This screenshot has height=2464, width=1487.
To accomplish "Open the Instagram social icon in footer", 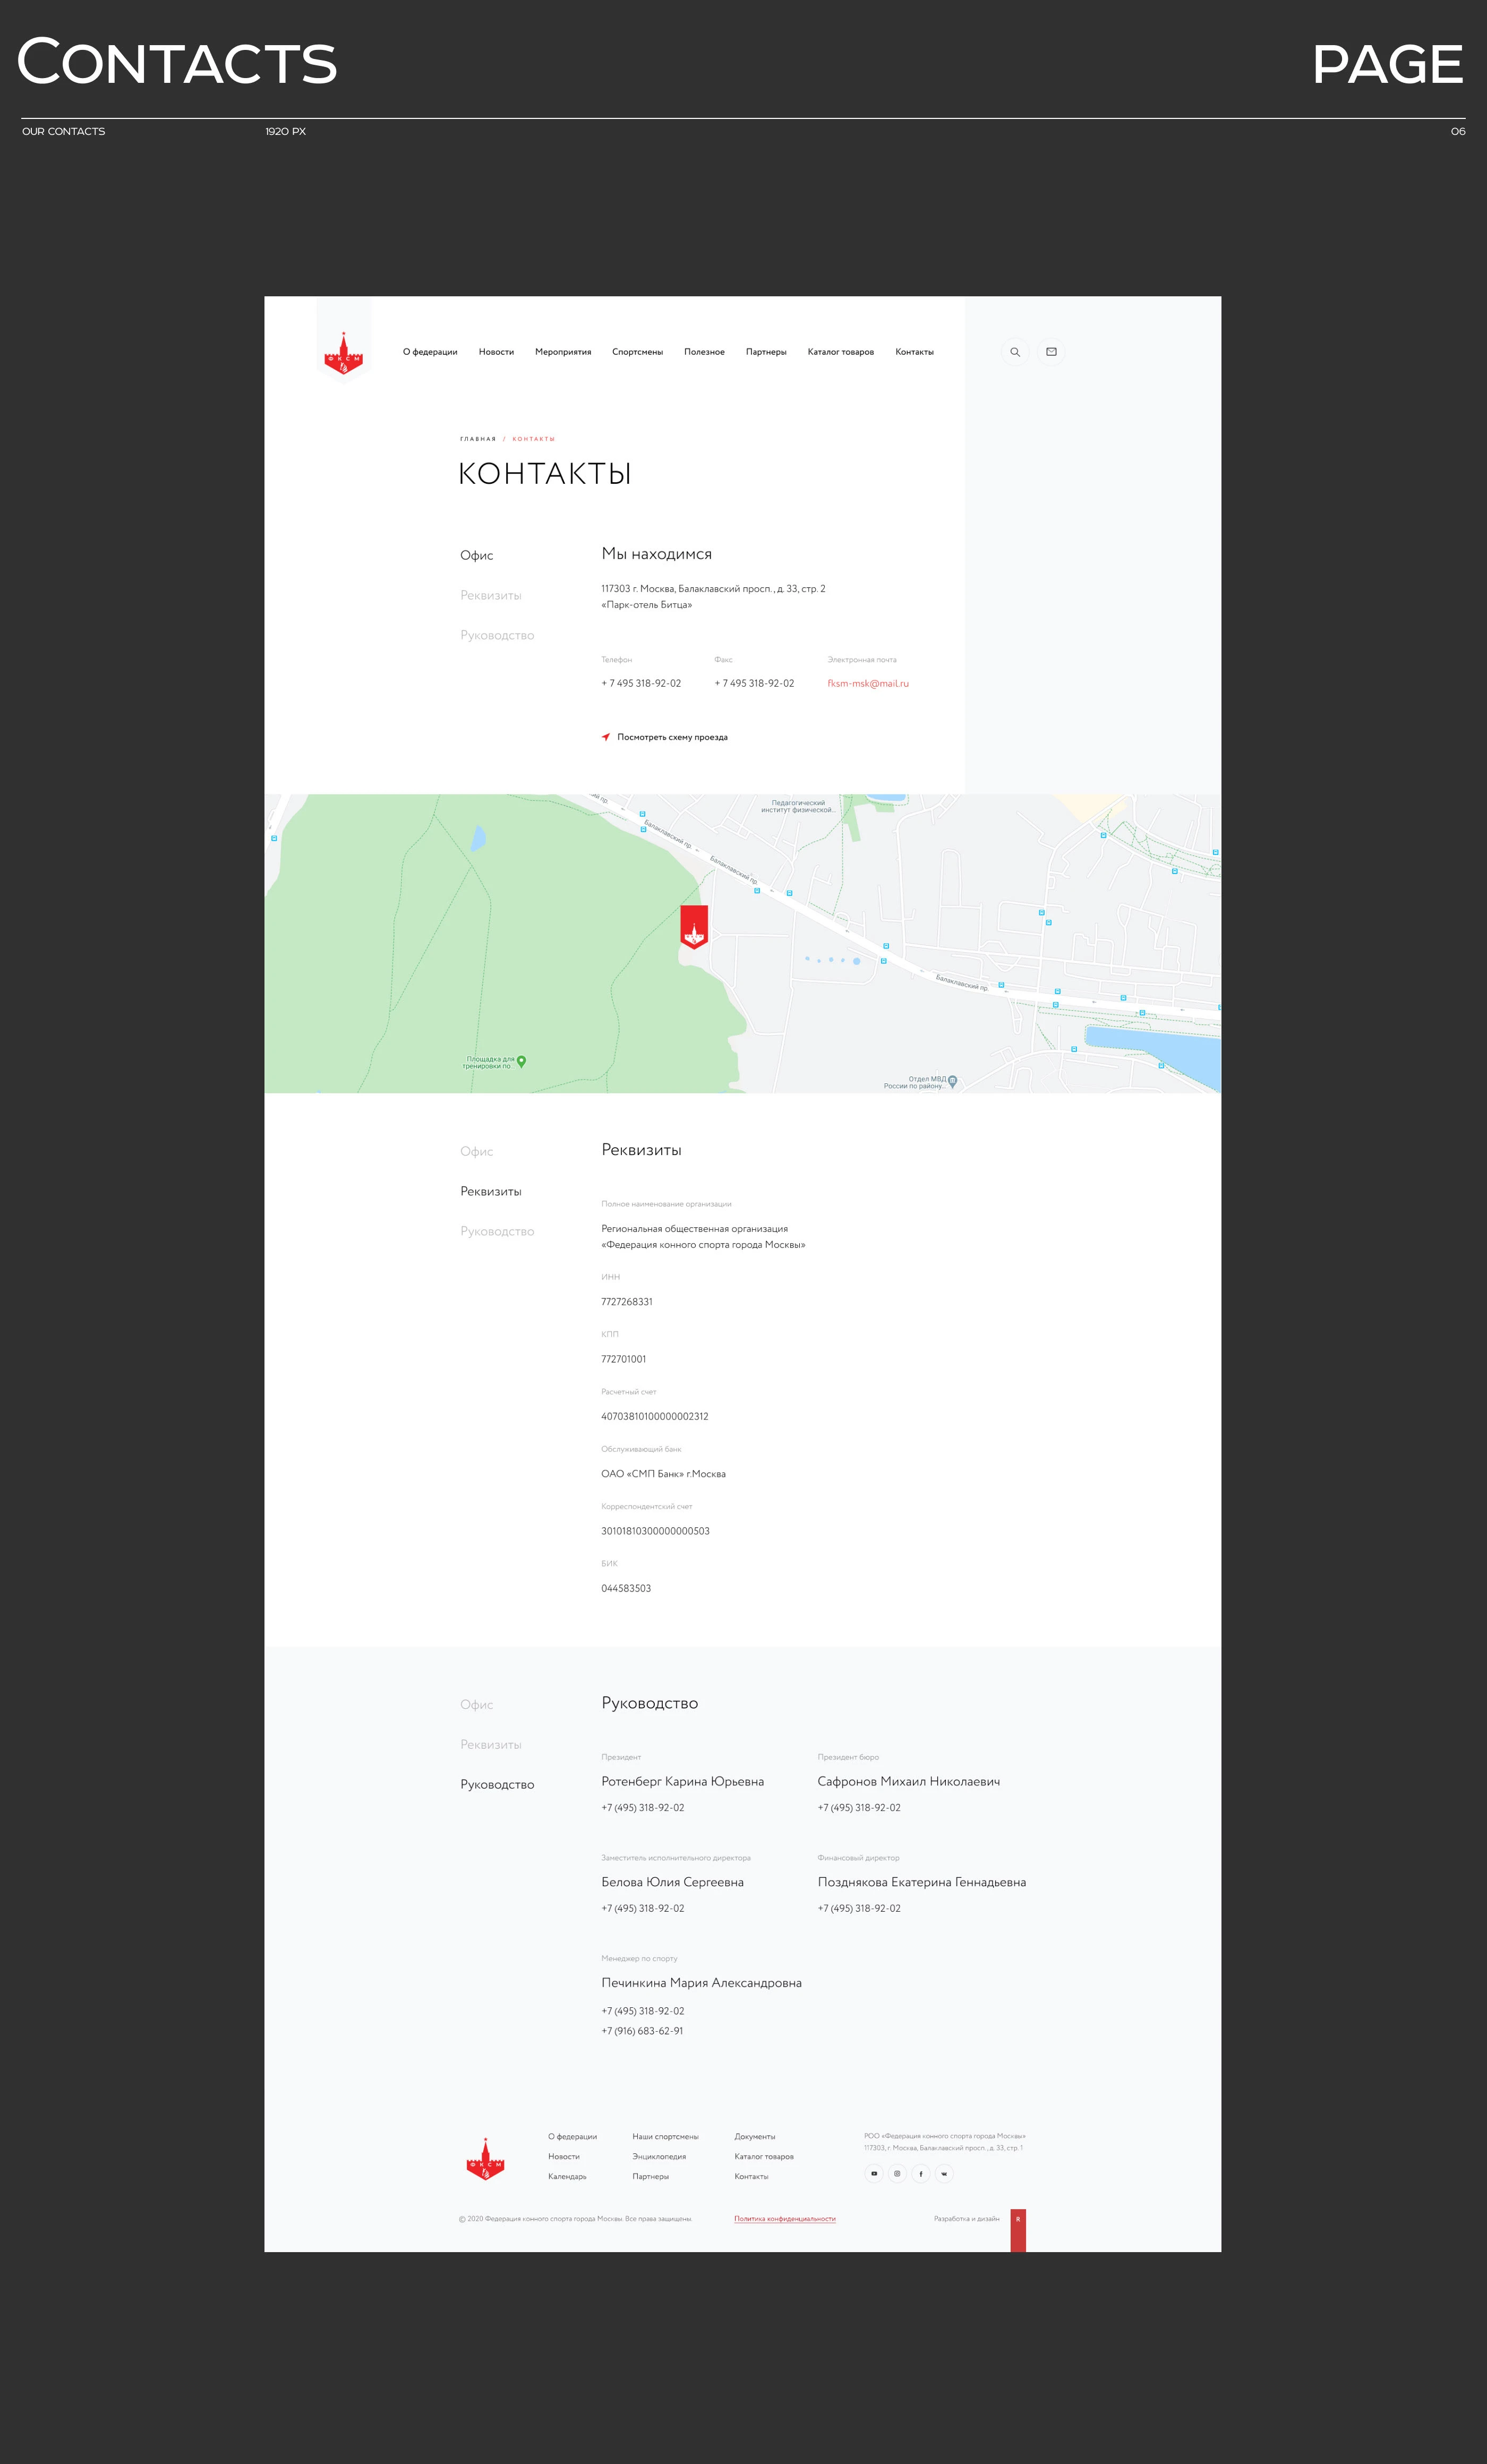I will pyautogui.click(x=897, y=2173).
